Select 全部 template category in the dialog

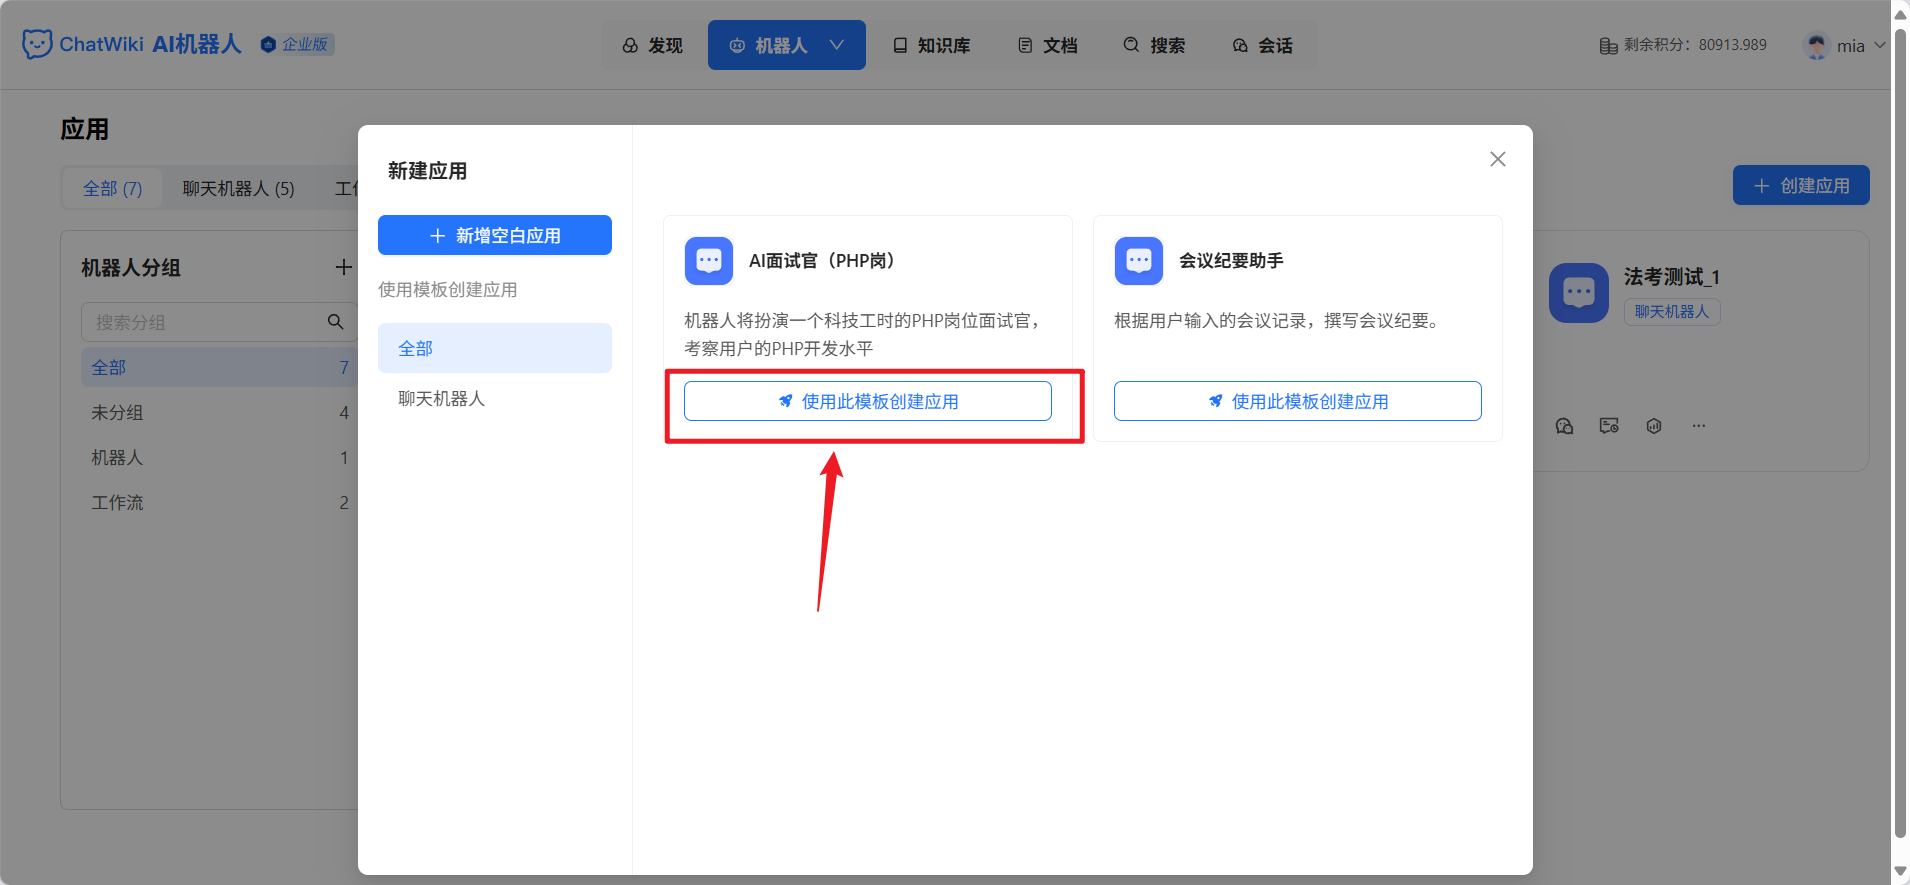coord(495,348)
